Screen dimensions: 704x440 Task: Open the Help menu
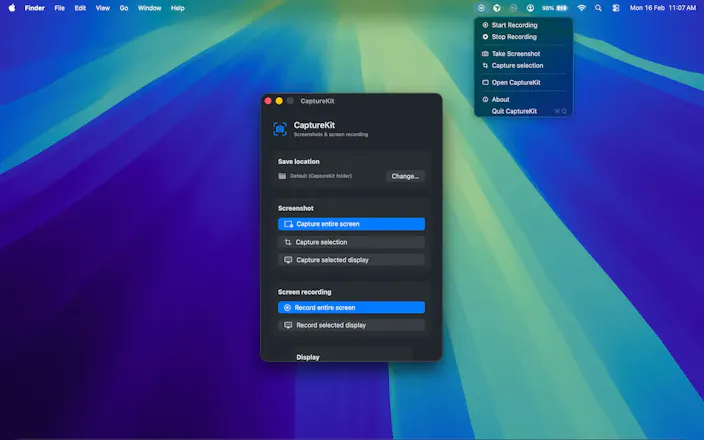click(x=178, y=8)
